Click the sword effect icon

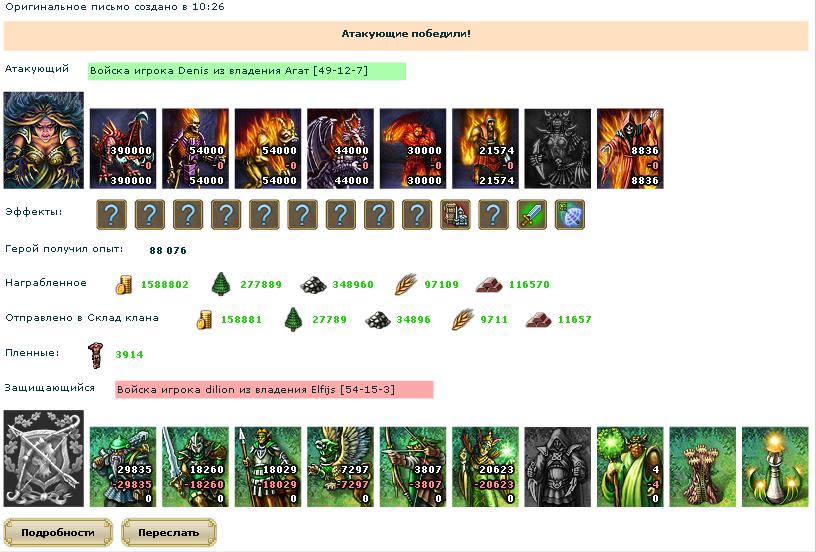(x=532, y=214)
